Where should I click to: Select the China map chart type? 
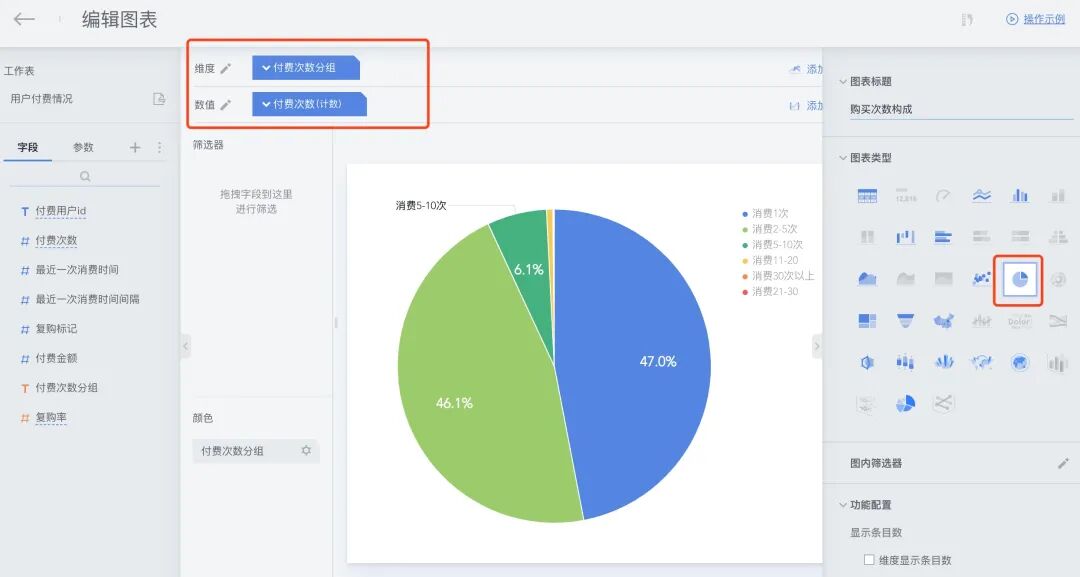click(943, 321)
